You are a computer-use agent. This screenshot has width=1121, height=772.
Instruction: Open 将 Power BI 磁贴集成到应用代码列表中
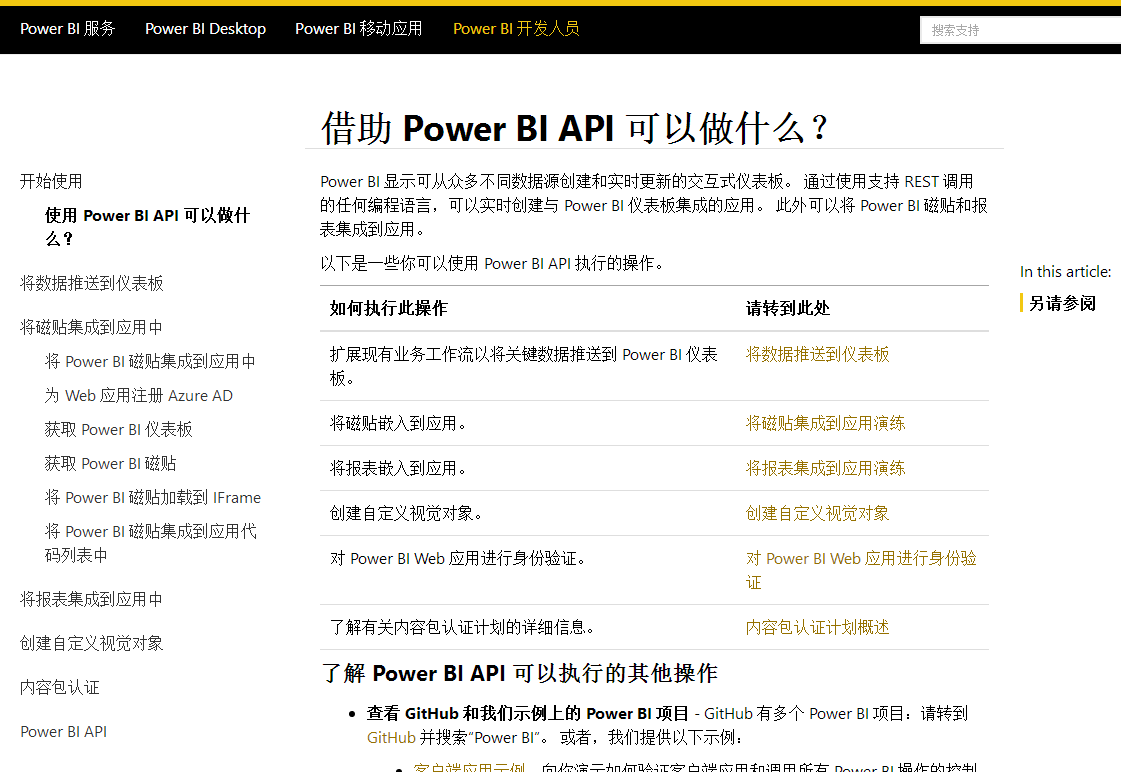pos(151,543)
